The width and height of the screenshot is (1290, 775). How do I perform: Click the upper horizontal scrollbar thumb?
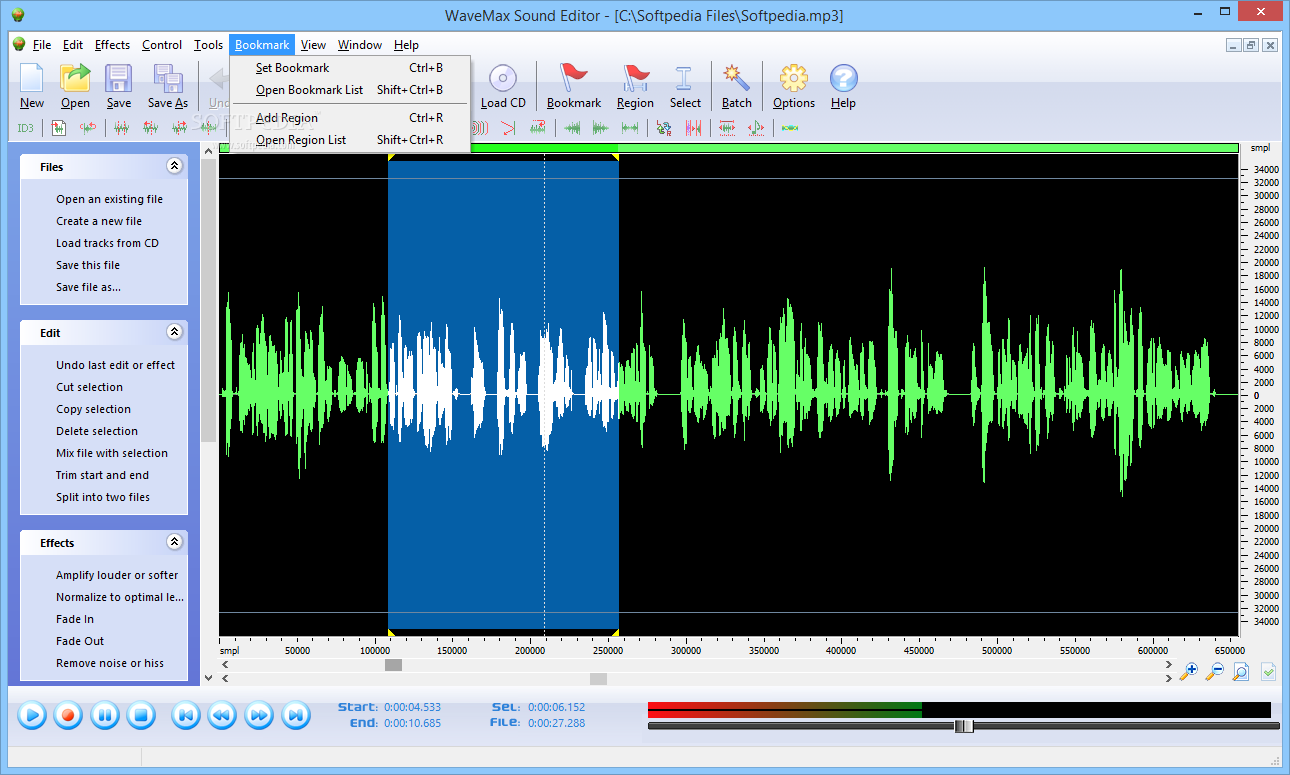(393, 665)
